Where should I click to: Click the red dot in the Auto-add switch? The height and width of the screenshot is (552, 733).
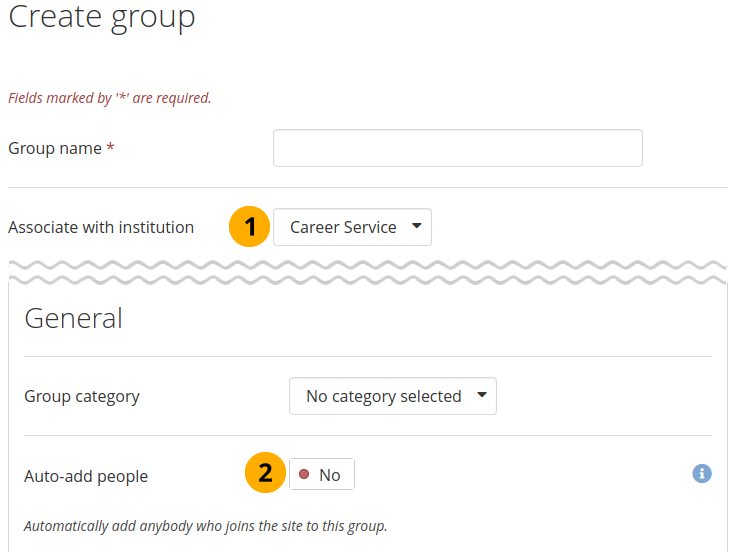[304, 475]
